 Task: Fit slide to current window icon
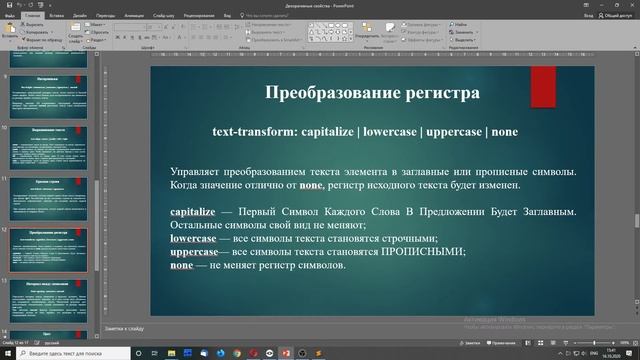(x=635, y=343)
